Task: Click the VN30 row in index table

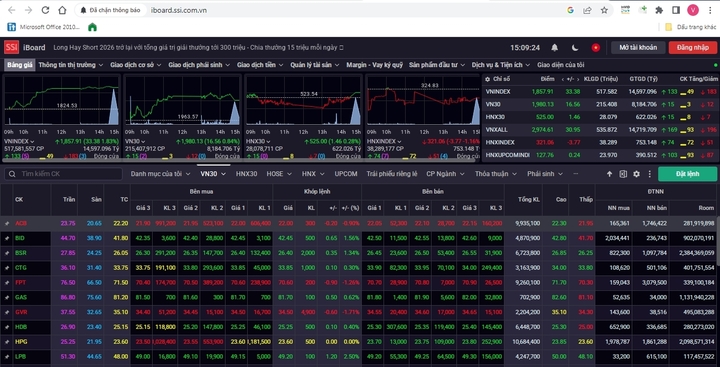Action: (601, 105)
